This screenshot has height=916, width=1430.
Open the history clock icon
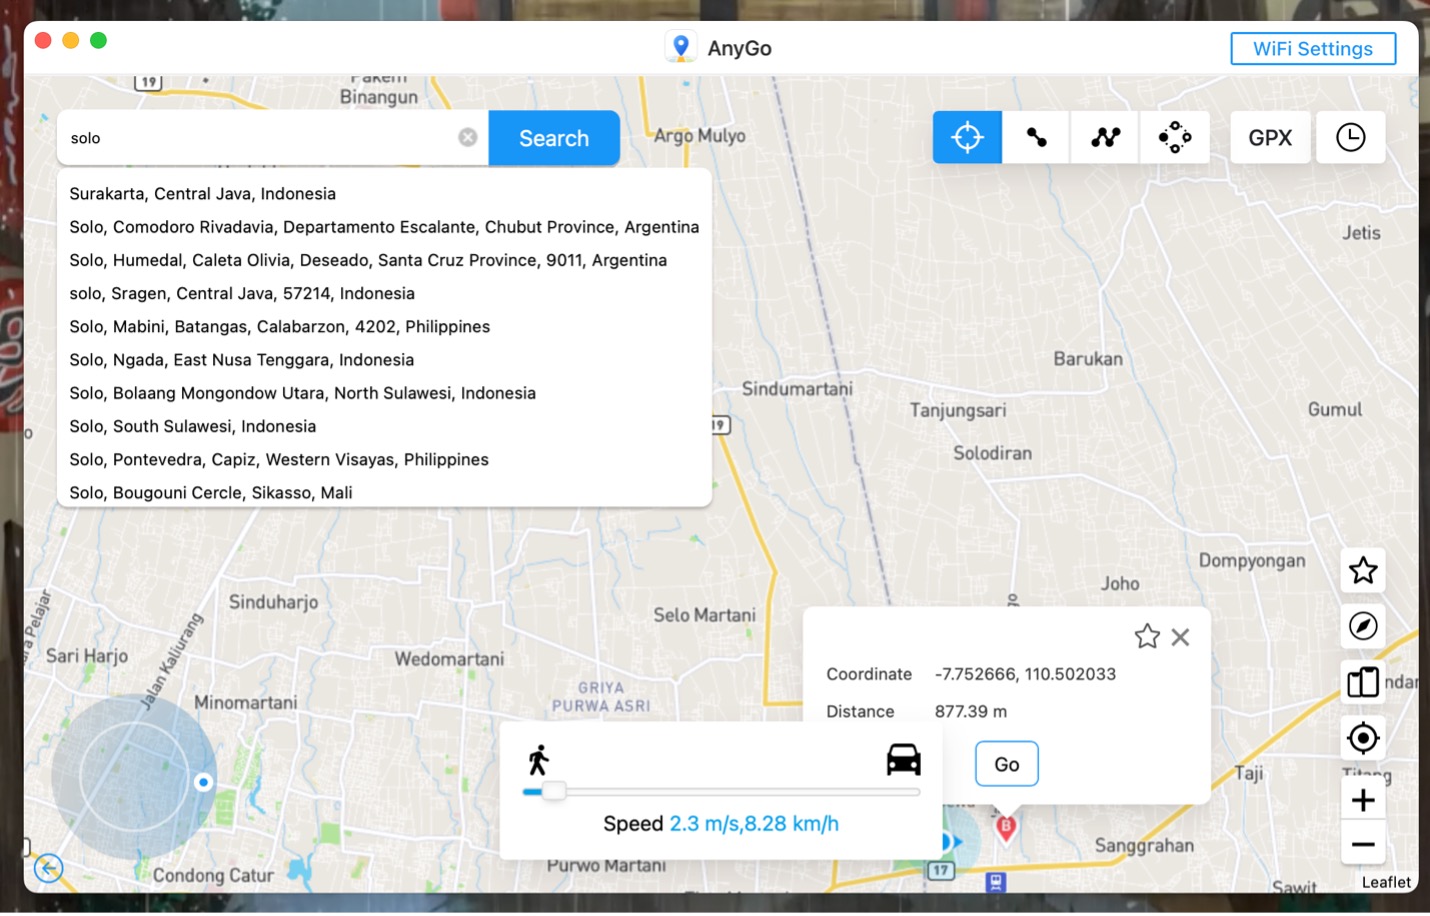(x=1350, y=137)
